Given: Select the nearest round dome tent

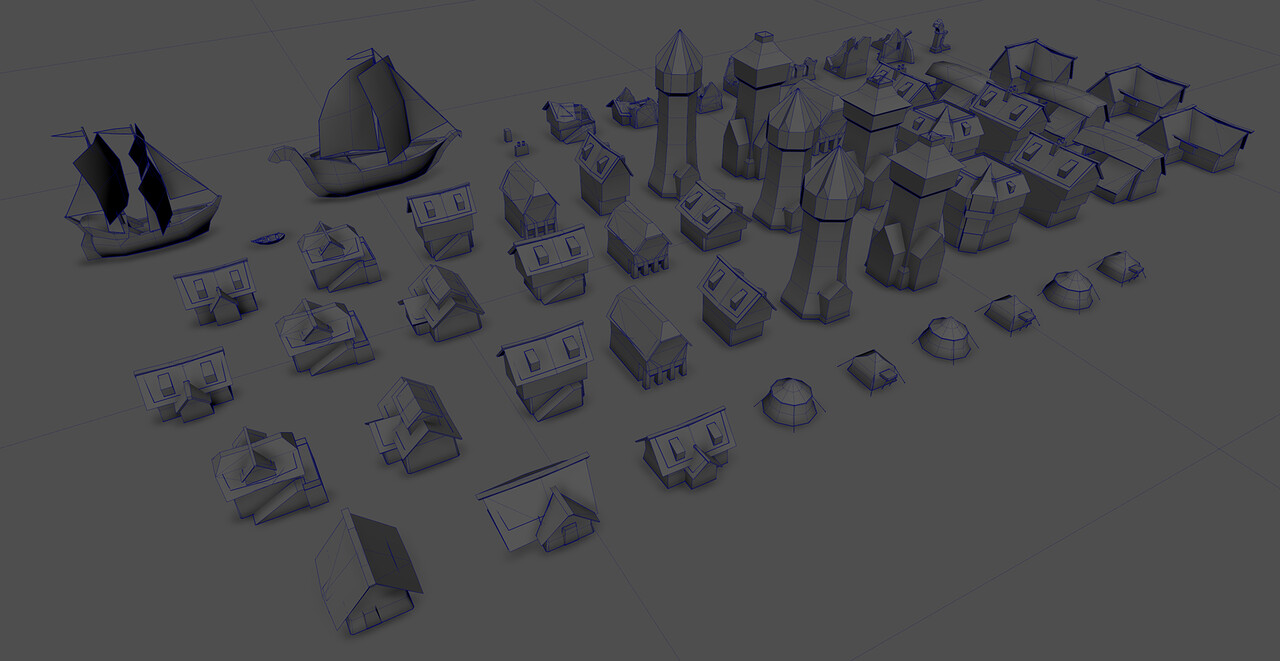Looking at the screenshot, I should click(x=791, y=403).
